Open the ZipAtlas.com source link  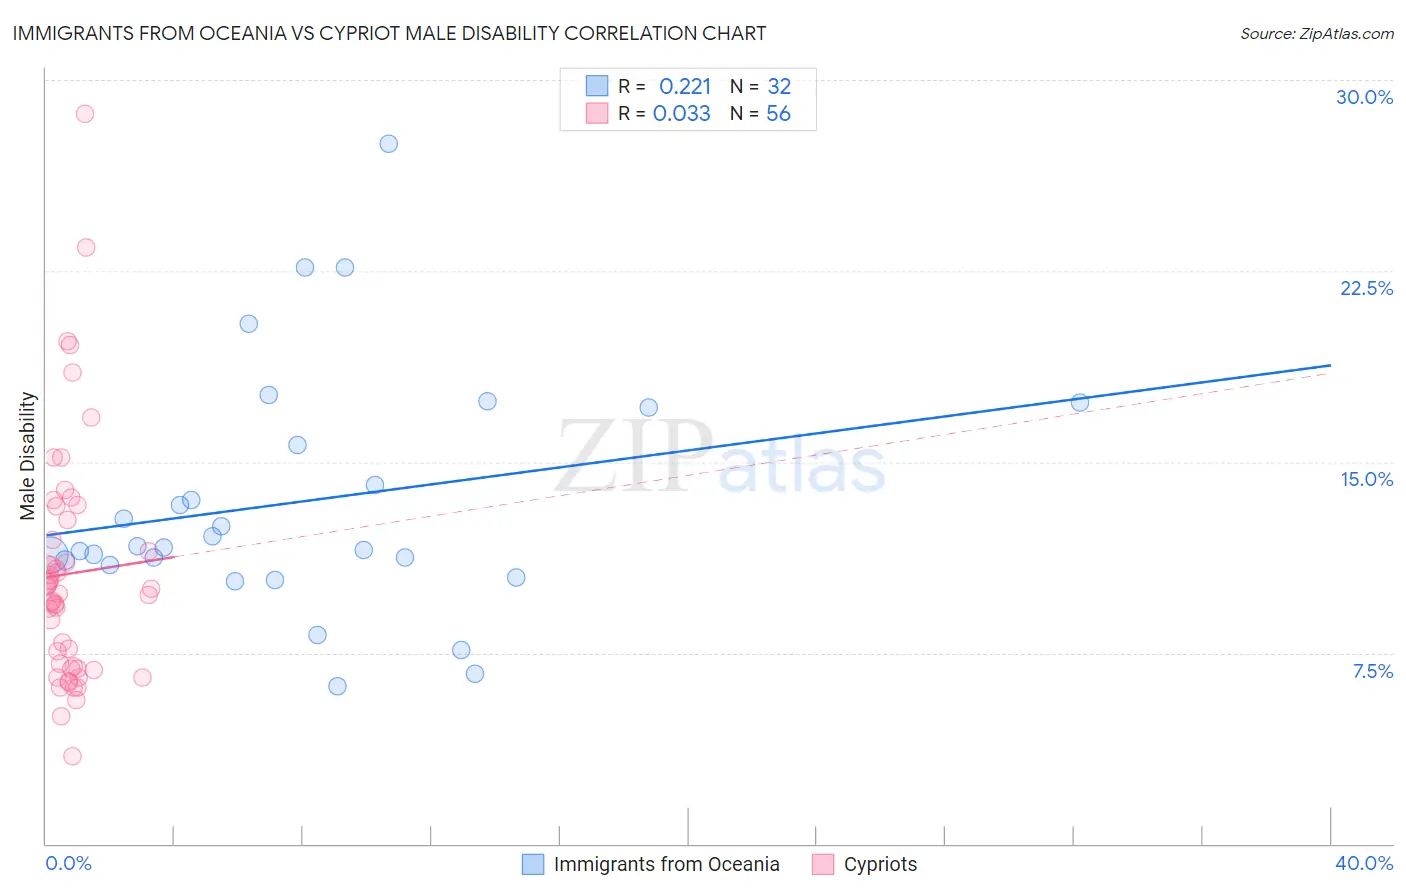1317,33
